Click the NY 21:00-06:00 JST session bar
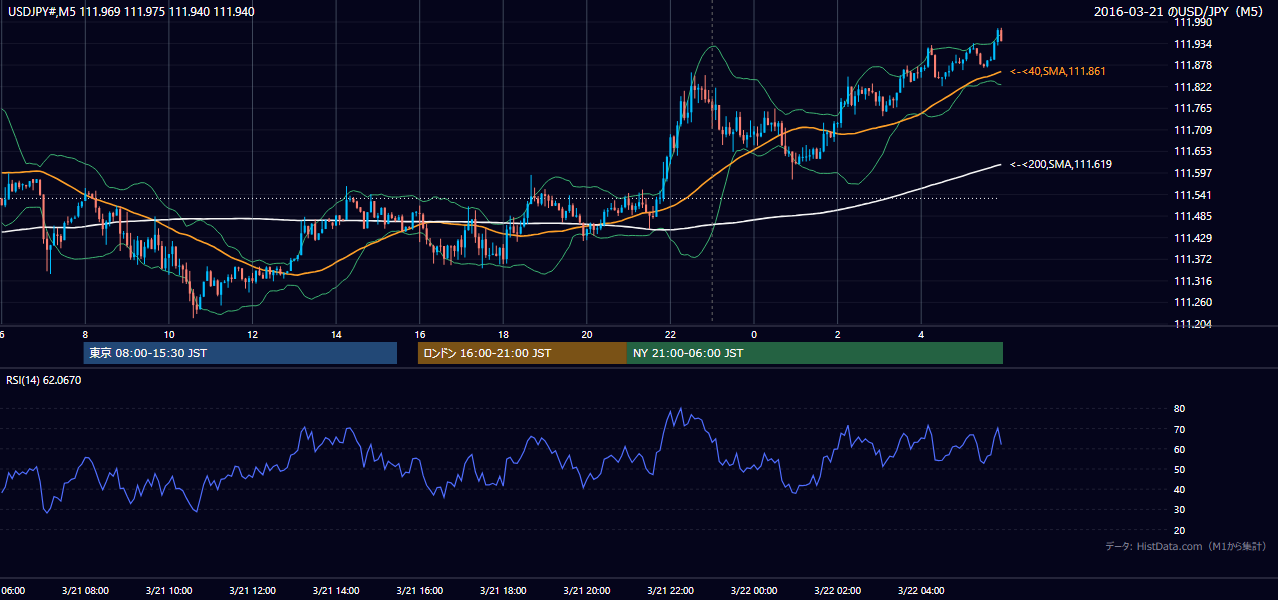This screenshot has width=1278, height=600. [815, 353]
